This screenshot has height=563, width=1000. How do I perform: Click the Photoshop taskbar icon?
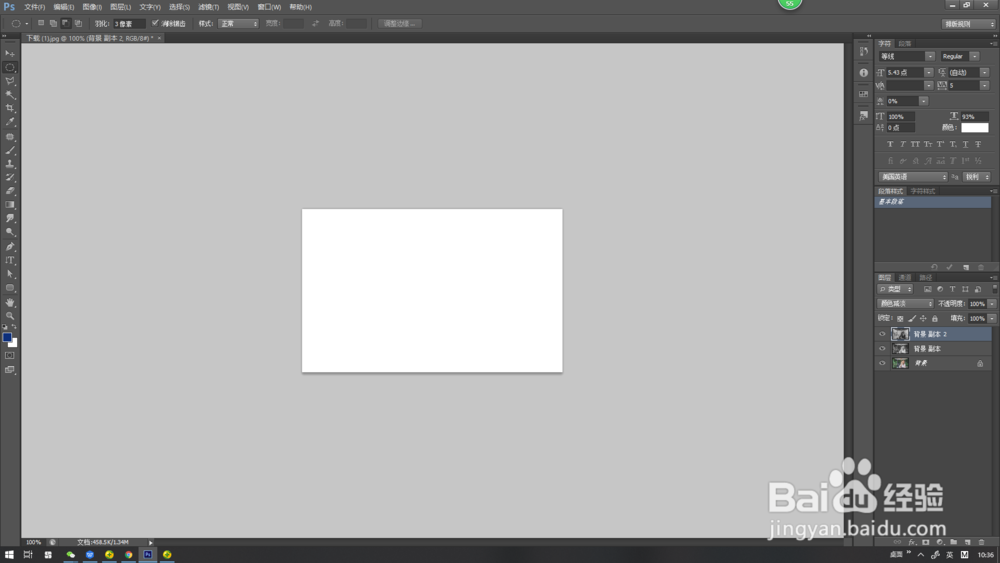(x=148, y=555)
